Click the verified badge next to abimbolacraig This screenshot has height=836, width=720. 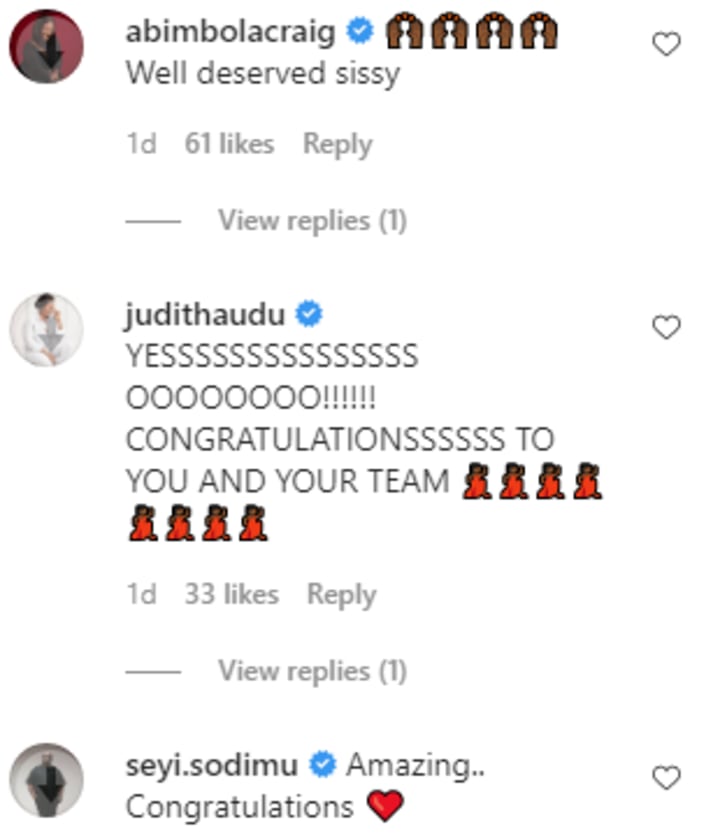pyautogui.click(x=360, y=30)
